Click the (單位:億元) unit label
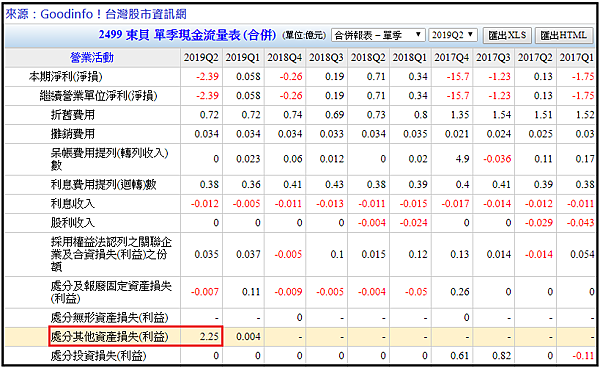The height and width of the screenshot is (368, 600). point(304,35)
